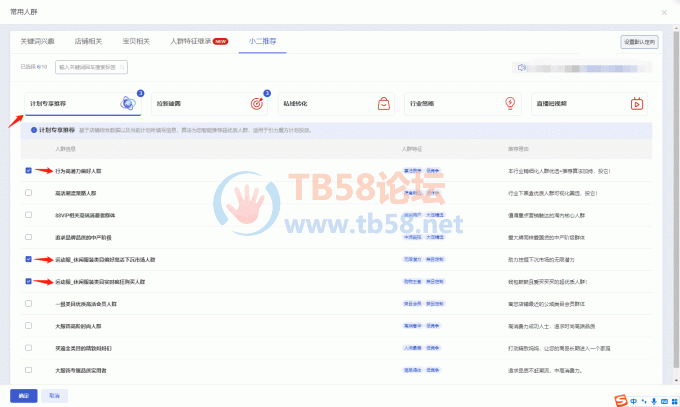Click the punctuation icon in IME bar
The height and width of the screenshot is (407, 680).
coord(644,401)
